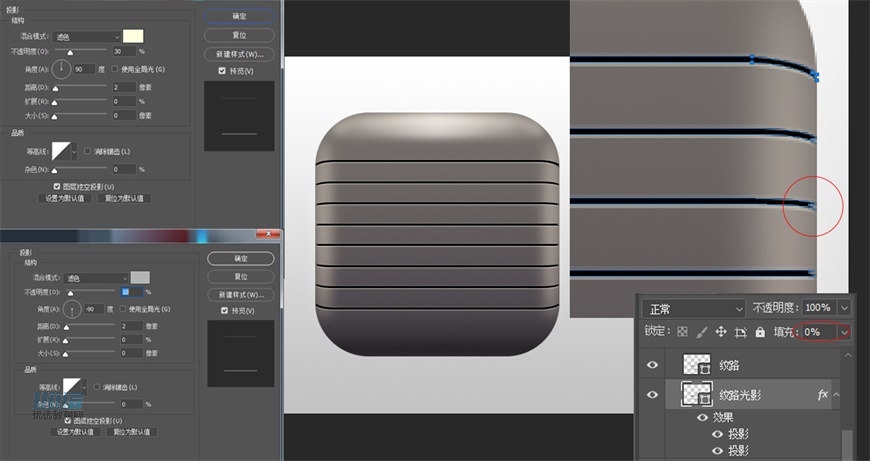
Task: Click the angle dial in the -90-degree 投影 dialog
Action: click(72, 309)
